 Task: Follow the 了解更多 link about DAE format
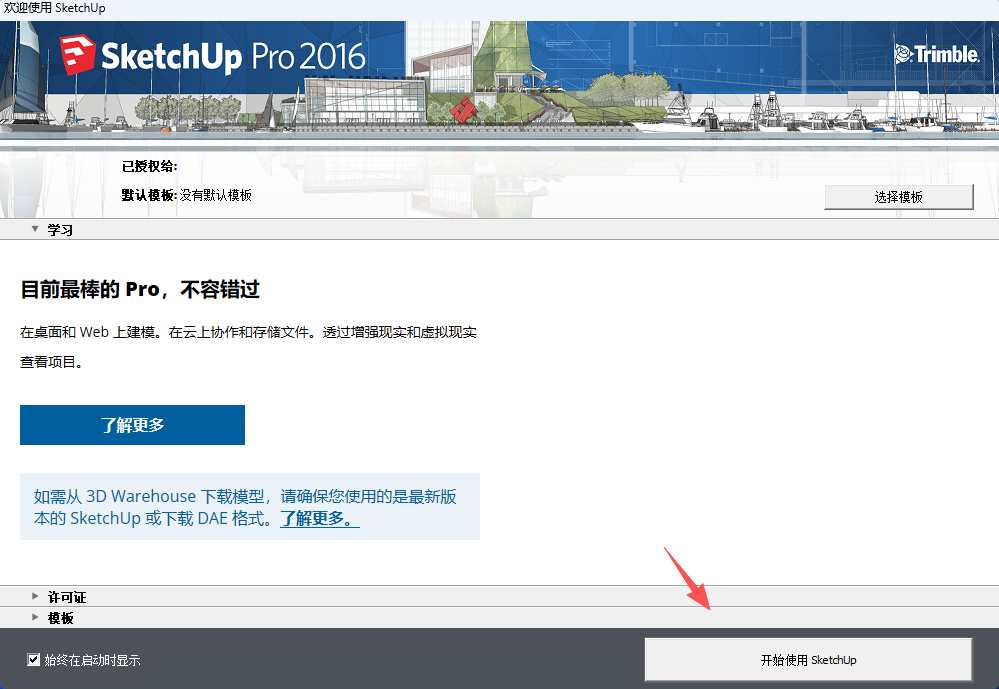point(317,517)
